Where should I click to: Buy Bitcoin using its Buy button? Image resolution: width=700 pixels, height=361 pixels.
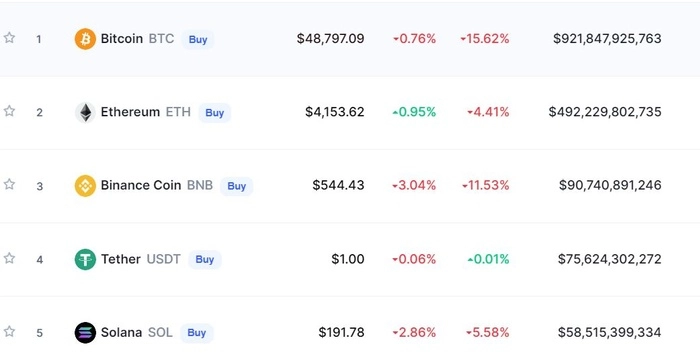pyautogui.click(x=198, y=39)
